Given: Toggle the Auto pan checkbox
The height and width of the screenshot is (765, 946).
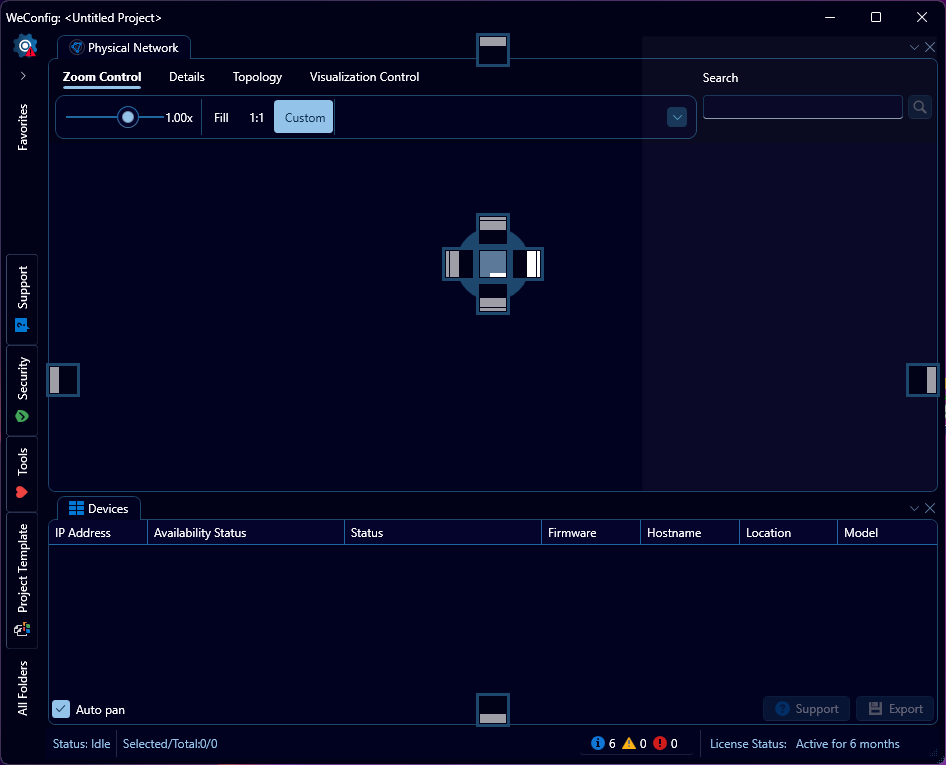Looking at the screenshot, I should (61, 709).
